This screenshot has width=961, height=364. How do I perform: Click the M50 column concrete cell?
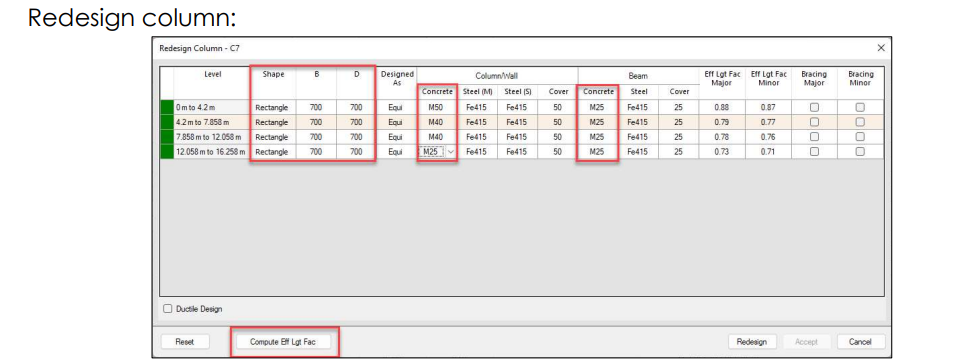click(x=436, y=107)
